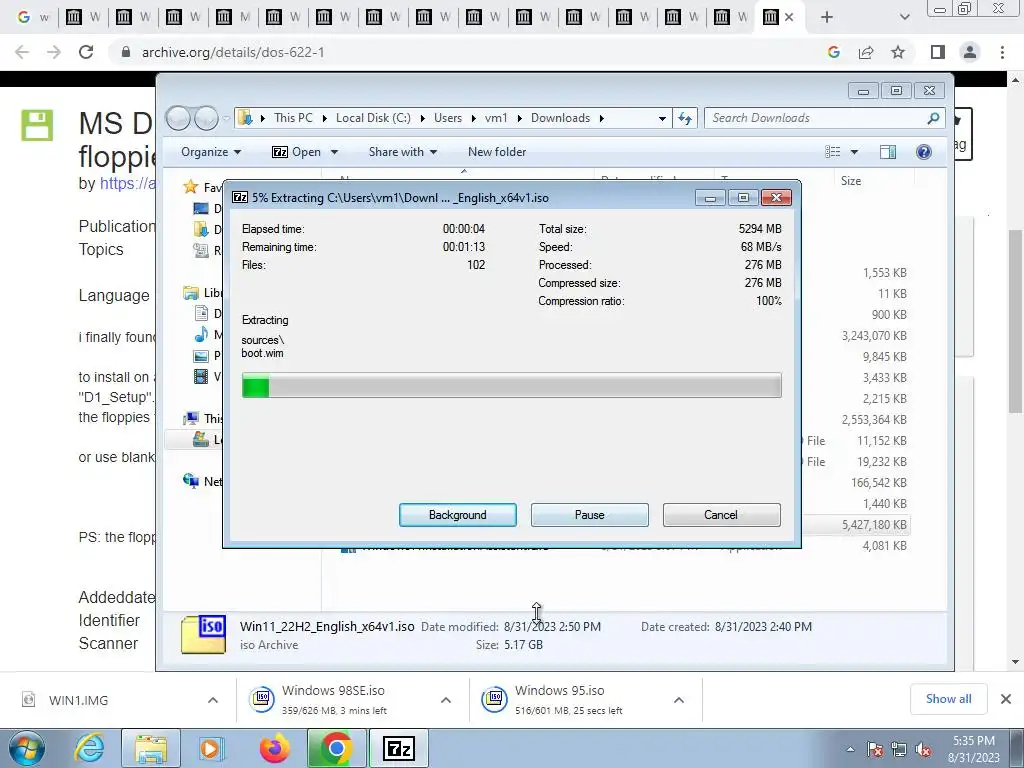Viewport: 1024px width, 768px height.
Task: Open Explorer help icon
Action: click(923, 152)
